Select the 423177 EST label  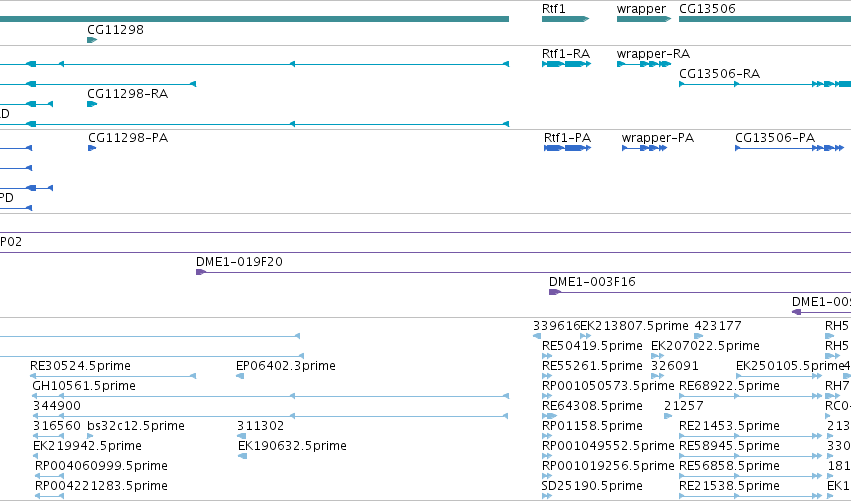(x=717, y=326)
